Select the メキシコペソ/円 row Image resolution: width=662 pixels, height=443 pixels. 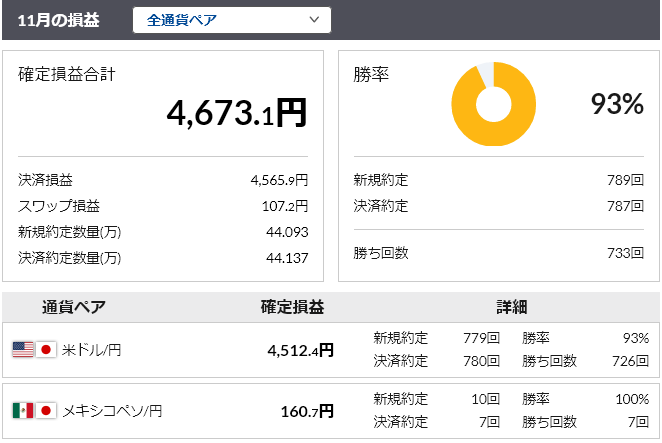pos(331,411)
